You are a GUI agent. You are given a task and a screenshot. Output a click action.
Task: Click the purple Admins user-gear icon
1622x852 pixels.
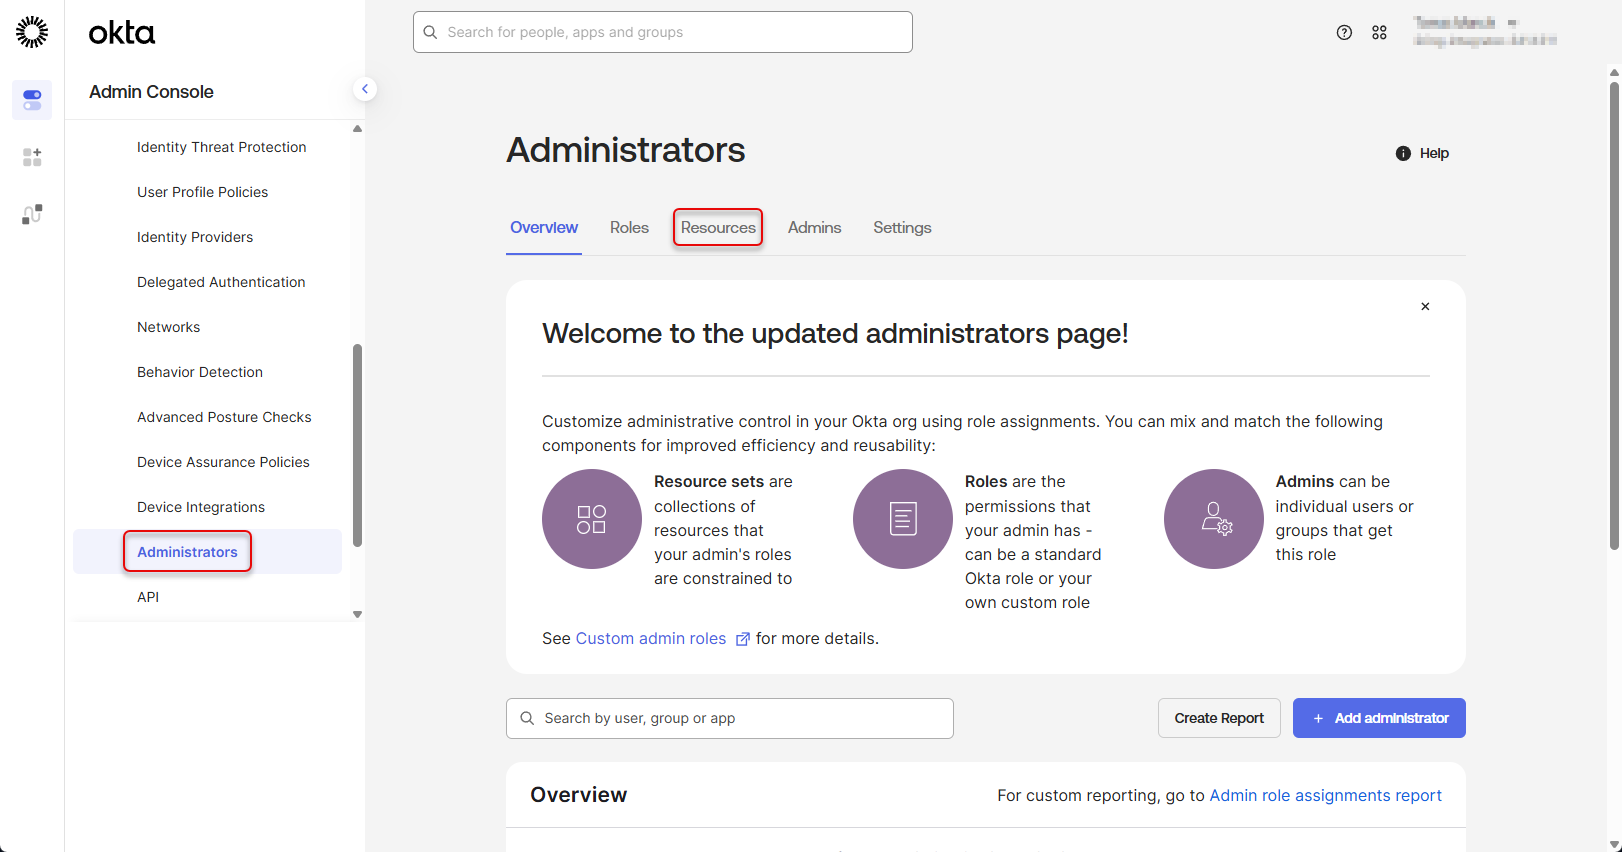point(1213,519)
